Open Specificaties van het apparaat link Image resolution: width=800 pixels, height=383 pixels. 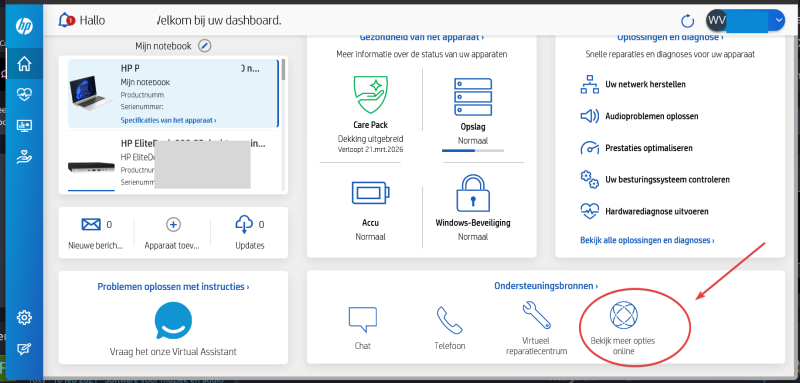point(168,120)
